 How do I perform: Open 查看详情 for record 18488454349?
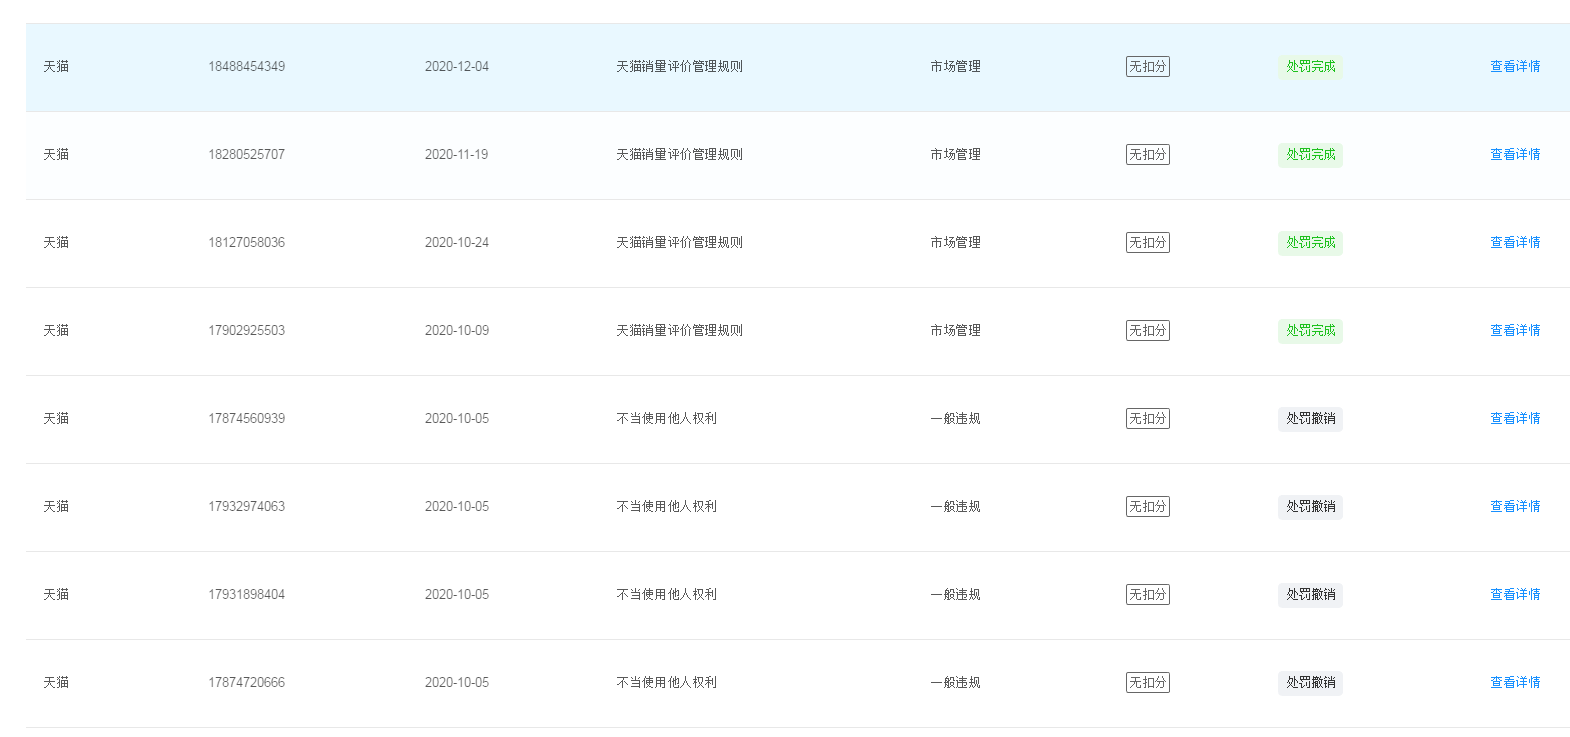tap(1514, 67)
